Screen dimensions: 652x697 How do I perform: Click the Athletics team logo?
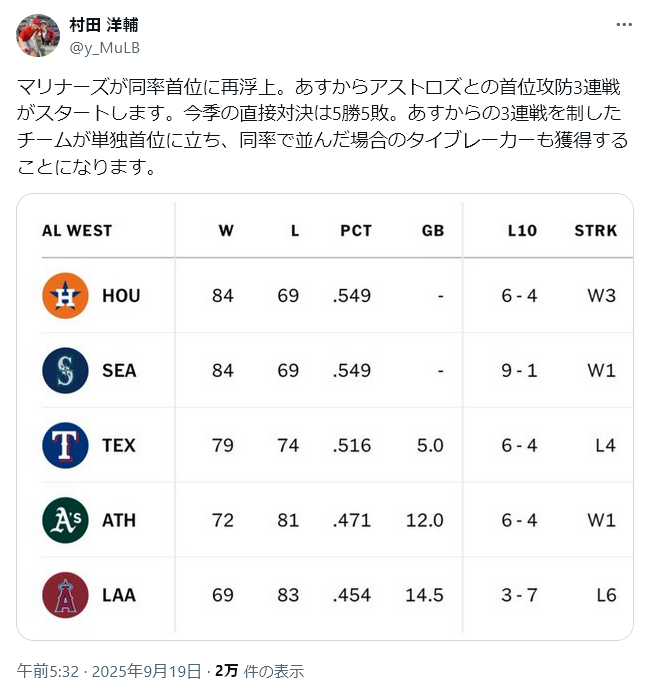pos(65,520)
